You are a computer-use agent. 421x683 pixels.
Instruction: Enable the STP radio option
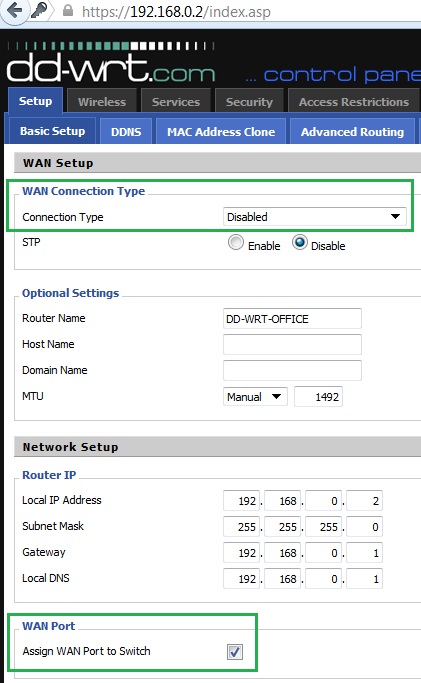[x=236, y=243]
